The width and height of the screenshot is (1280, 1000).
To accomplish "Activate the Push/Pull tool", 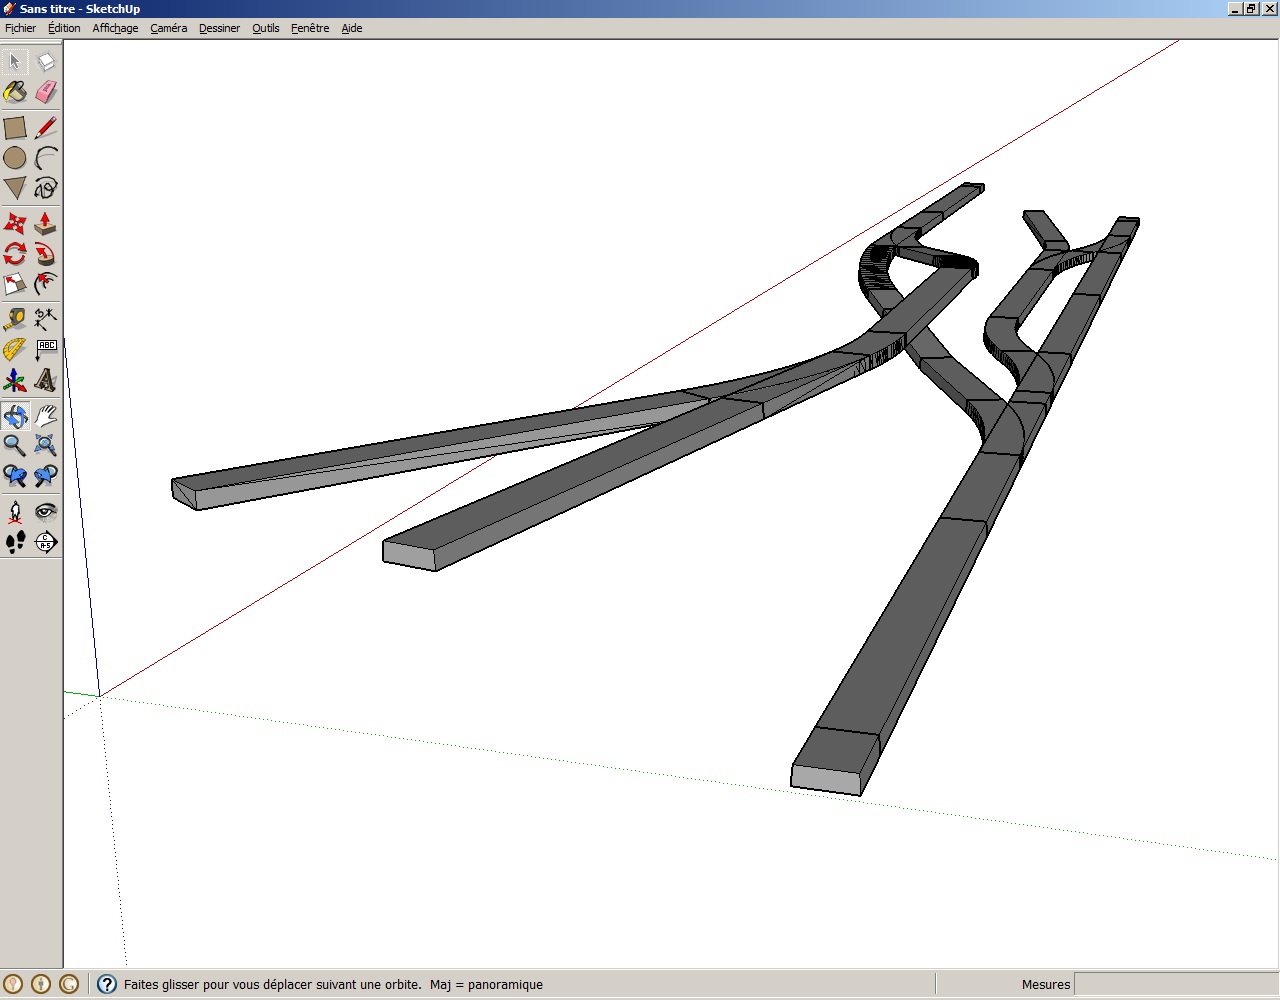I will (x=45, y=223).
